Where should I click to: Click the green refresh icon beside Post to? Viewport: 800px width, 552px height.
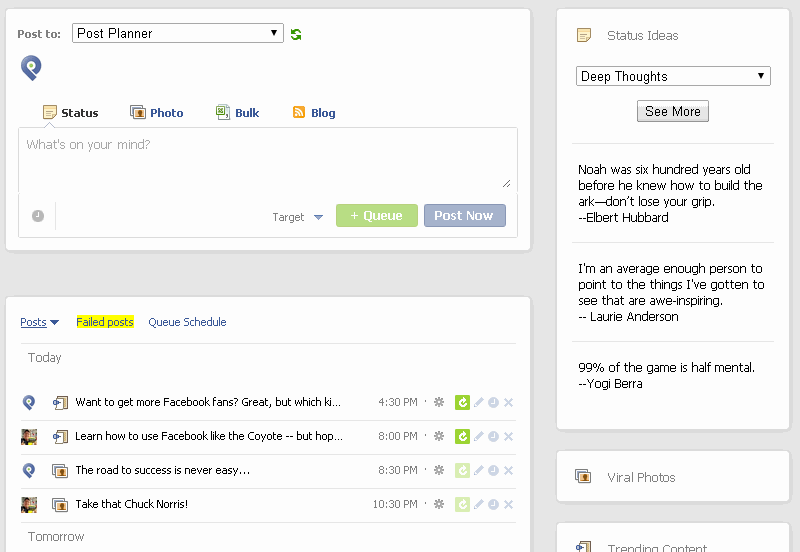(x=296, y=34)
